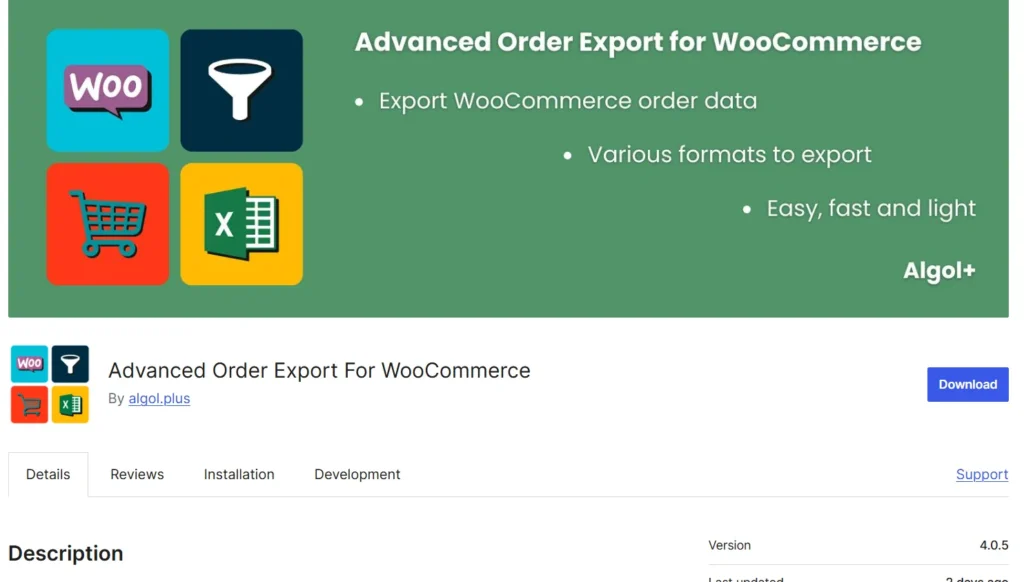This screenshot has height=582, width=1024.
Task: Visit the algol.plus author link
Action: click(159, 398)
